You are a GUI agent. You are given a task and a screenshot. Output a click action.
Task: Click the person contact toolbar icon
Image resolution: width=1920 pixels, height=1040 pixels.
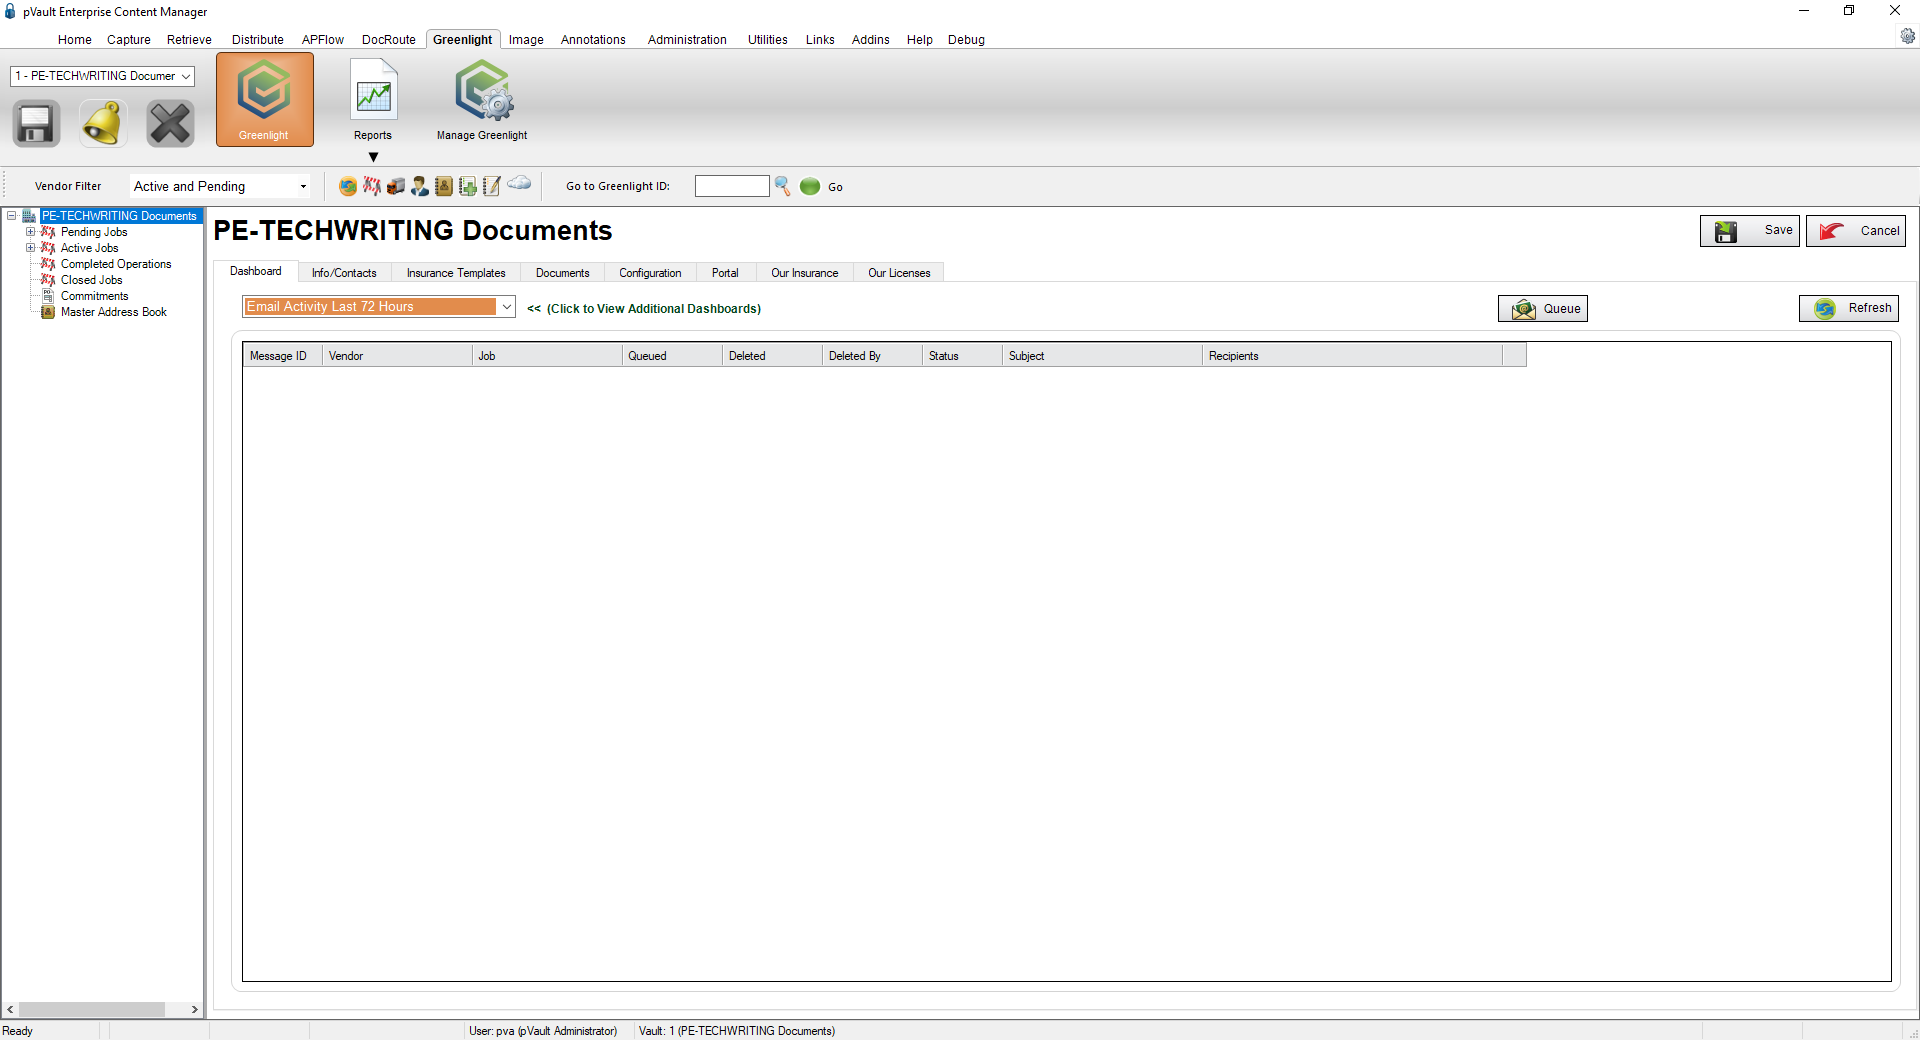point(420,186)
